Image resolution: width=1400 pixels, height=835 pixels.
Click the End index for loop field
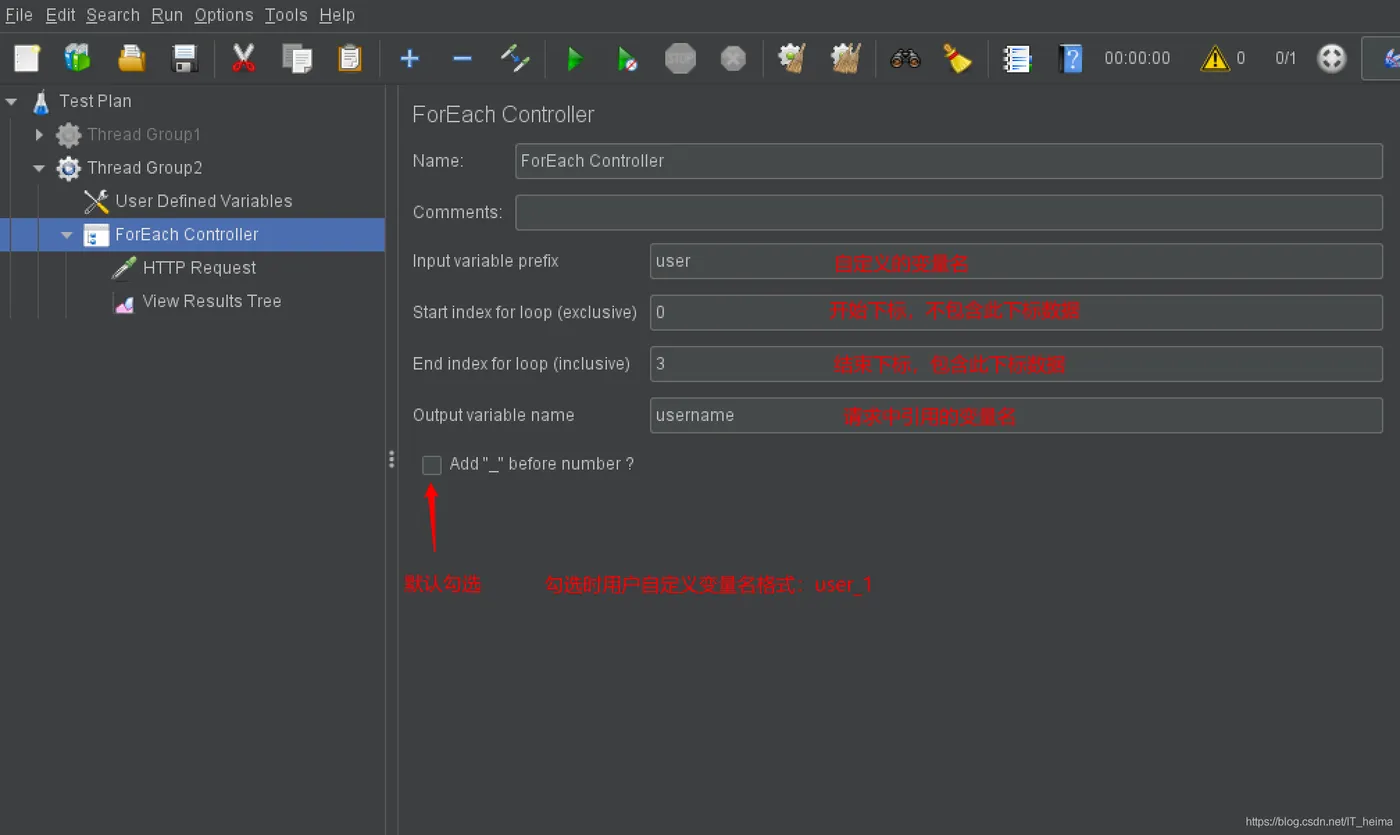[x=1016, y=364]
